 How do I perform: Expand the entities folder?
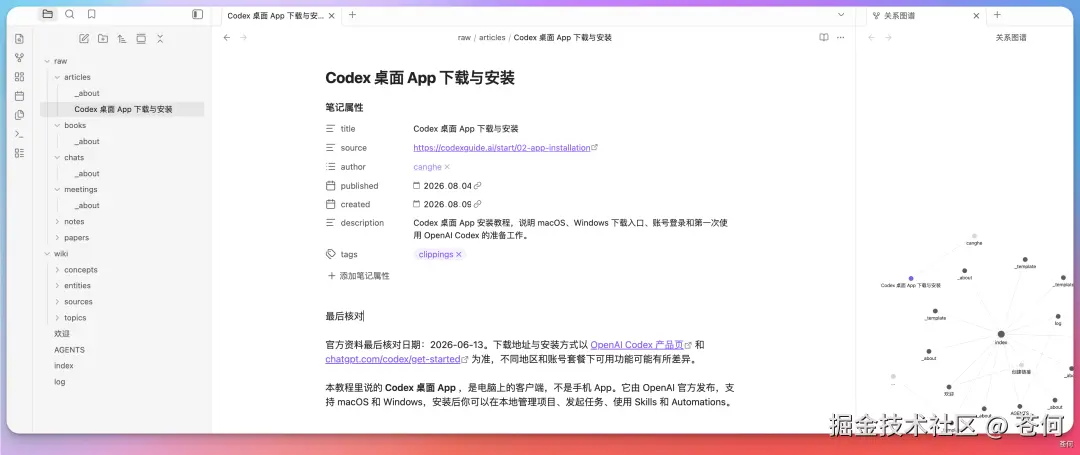[x=57, y=286]
